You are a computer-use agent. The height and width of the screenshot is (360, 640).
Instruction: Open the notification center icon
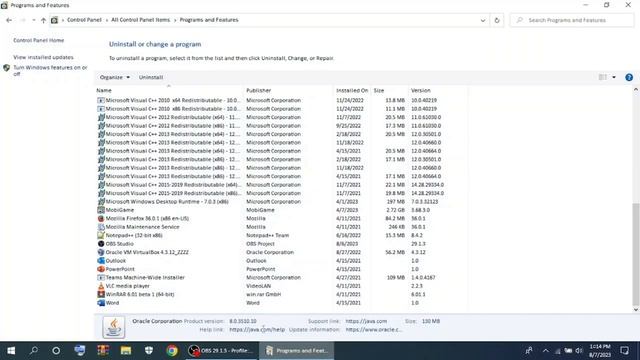624,350
